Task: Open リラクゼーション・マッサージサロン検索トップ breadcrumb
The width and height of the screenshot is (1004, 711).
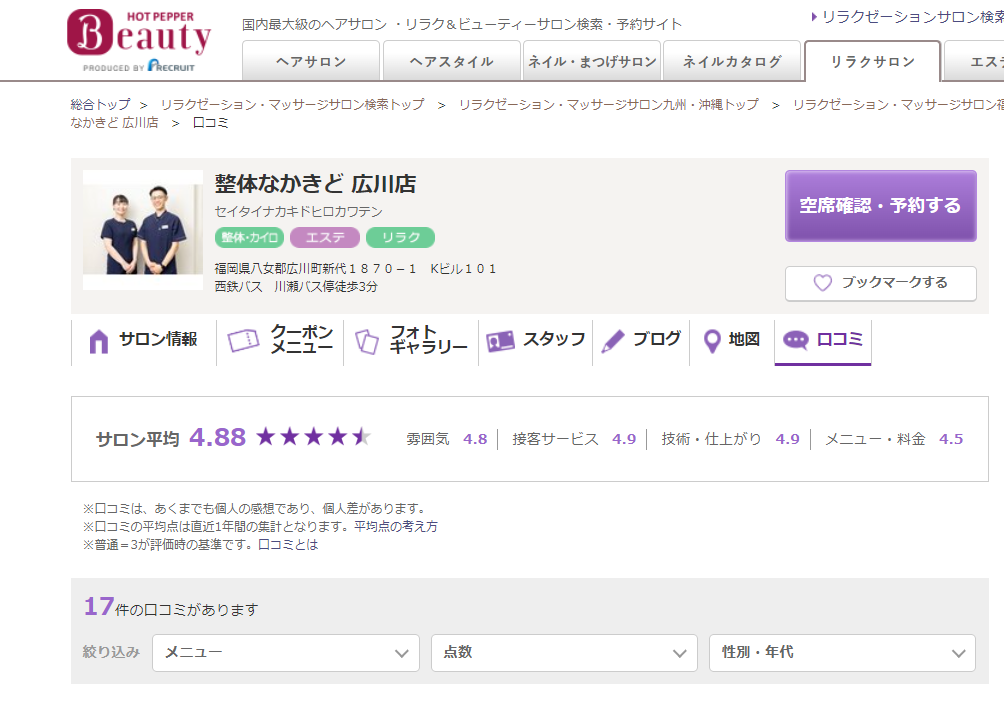Action: tap(293, 104)
